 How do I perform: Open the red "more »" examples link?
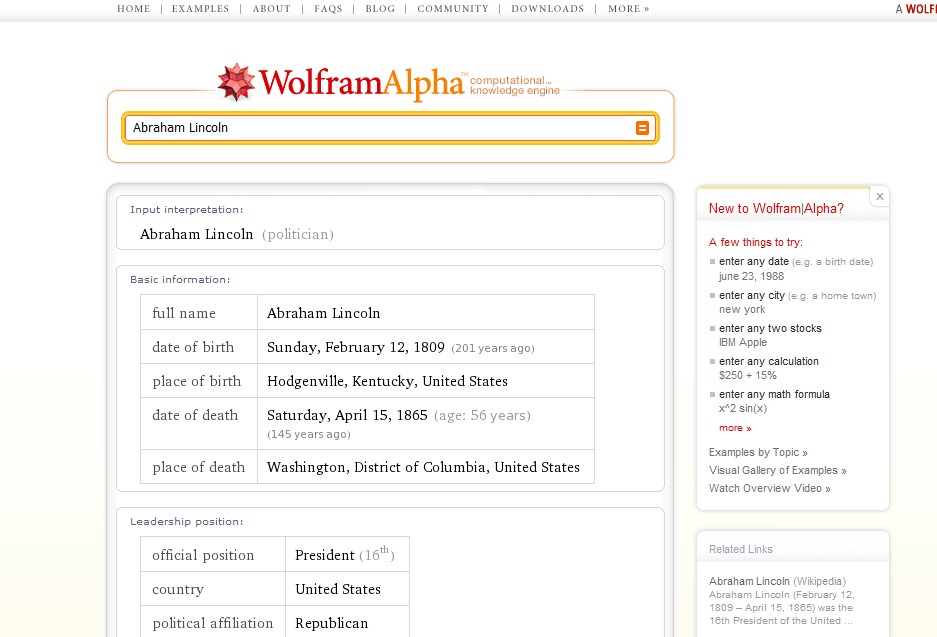[x=734, y=428]
